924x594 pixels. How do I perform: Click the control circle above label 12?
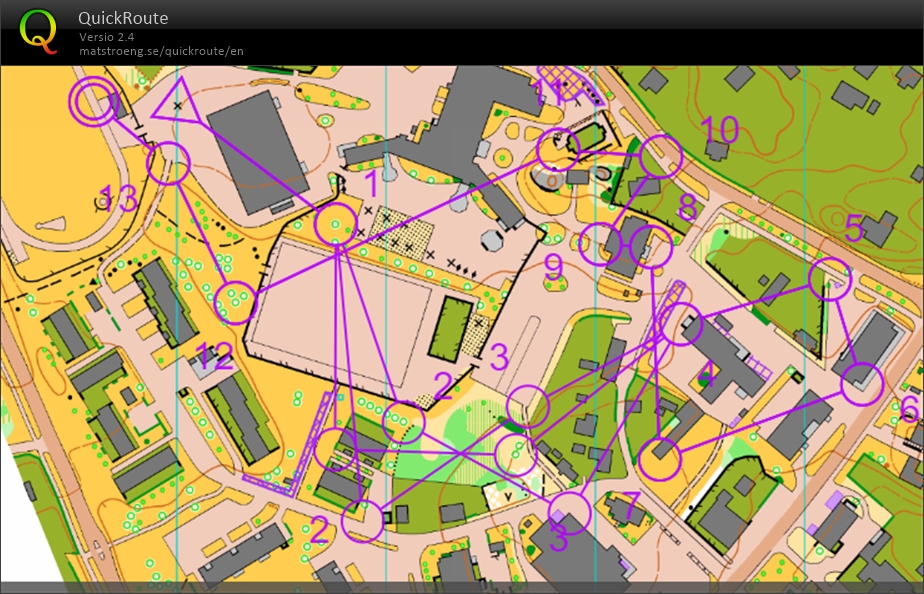(236, 302)
